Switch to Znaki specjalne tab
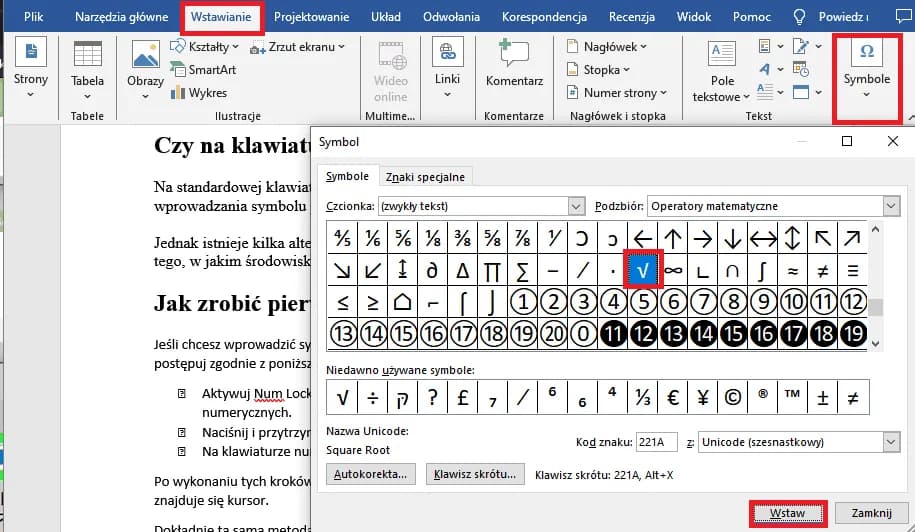 tap(425, 177)
